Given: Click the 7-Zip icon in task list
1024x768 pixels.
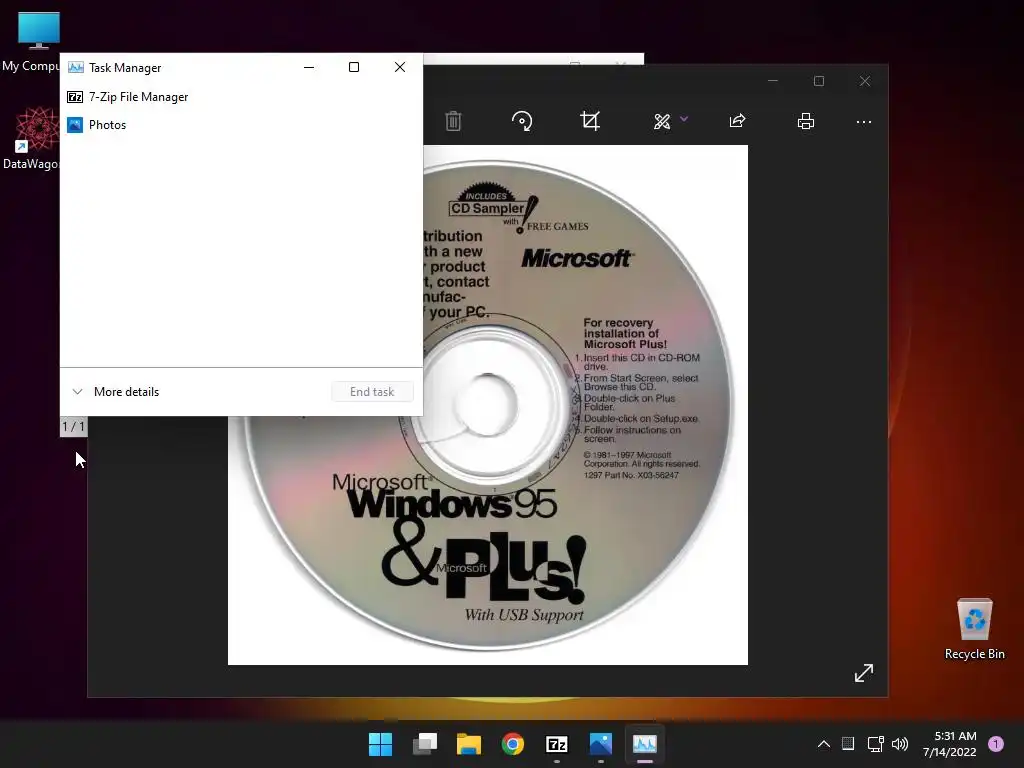Looking at the screenshot, I should [x=75, y=97].
